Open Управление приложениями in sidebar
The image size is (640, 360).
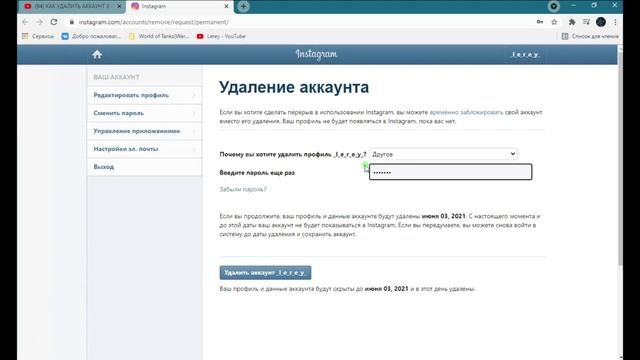pyautogui.click(x=144, y=131)
